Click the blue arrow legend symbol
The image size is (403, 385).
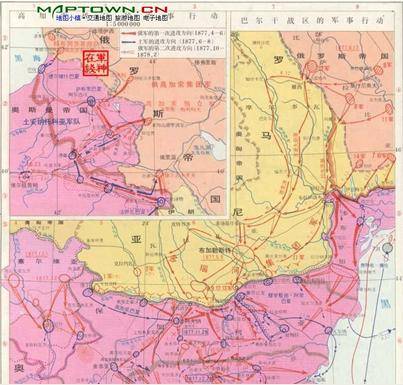129,42
